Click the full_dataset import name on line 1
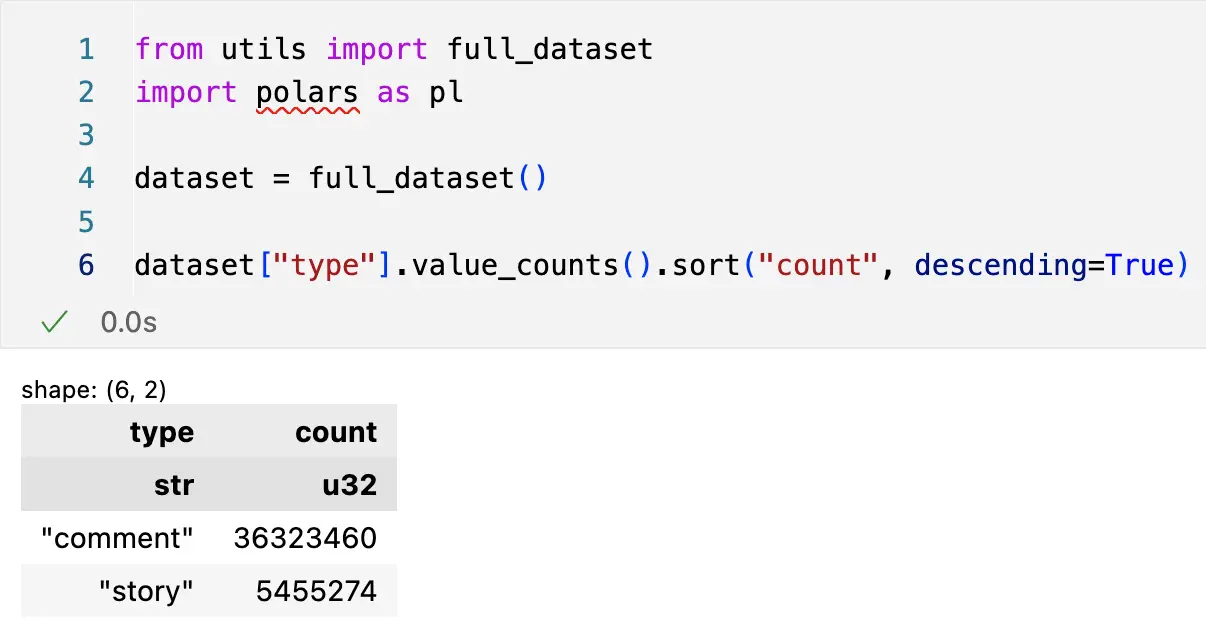 (x=549, y=48)
